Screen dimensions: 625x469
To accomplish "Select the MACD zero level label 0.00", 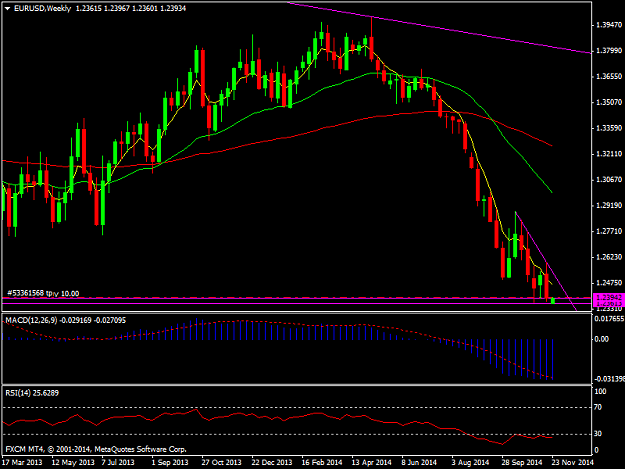I will coord(601,339).
